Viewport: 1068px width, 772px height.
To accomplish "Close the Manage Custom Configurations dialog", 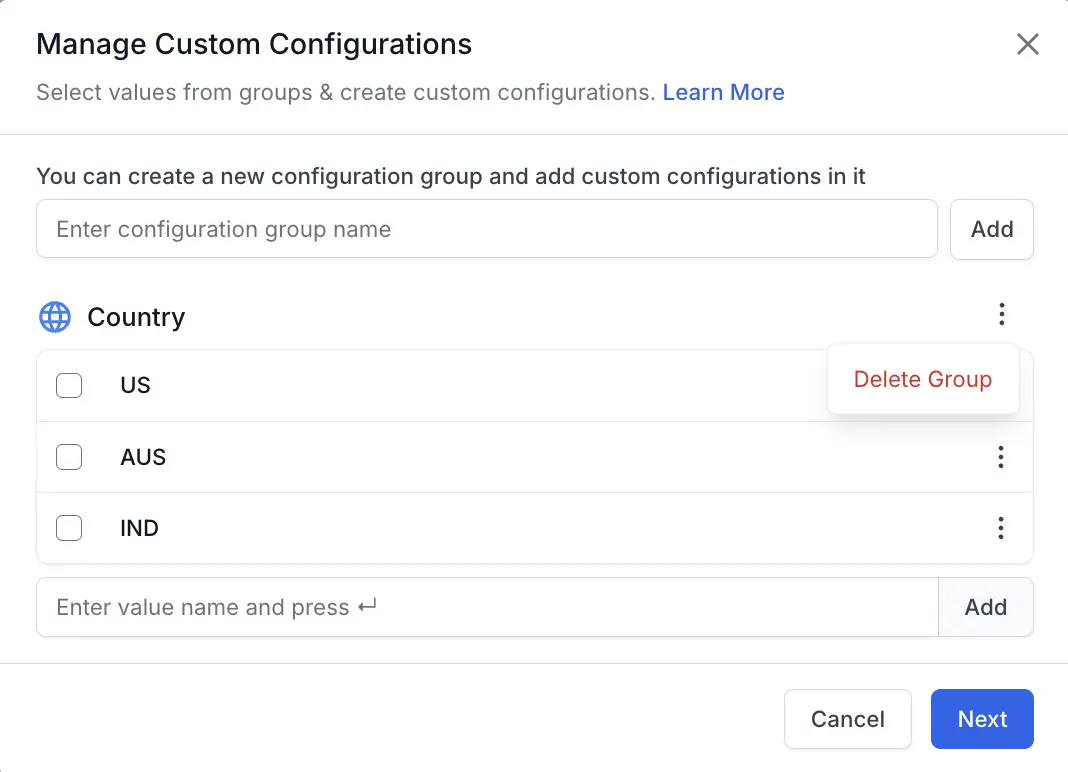I will 1027,44.
